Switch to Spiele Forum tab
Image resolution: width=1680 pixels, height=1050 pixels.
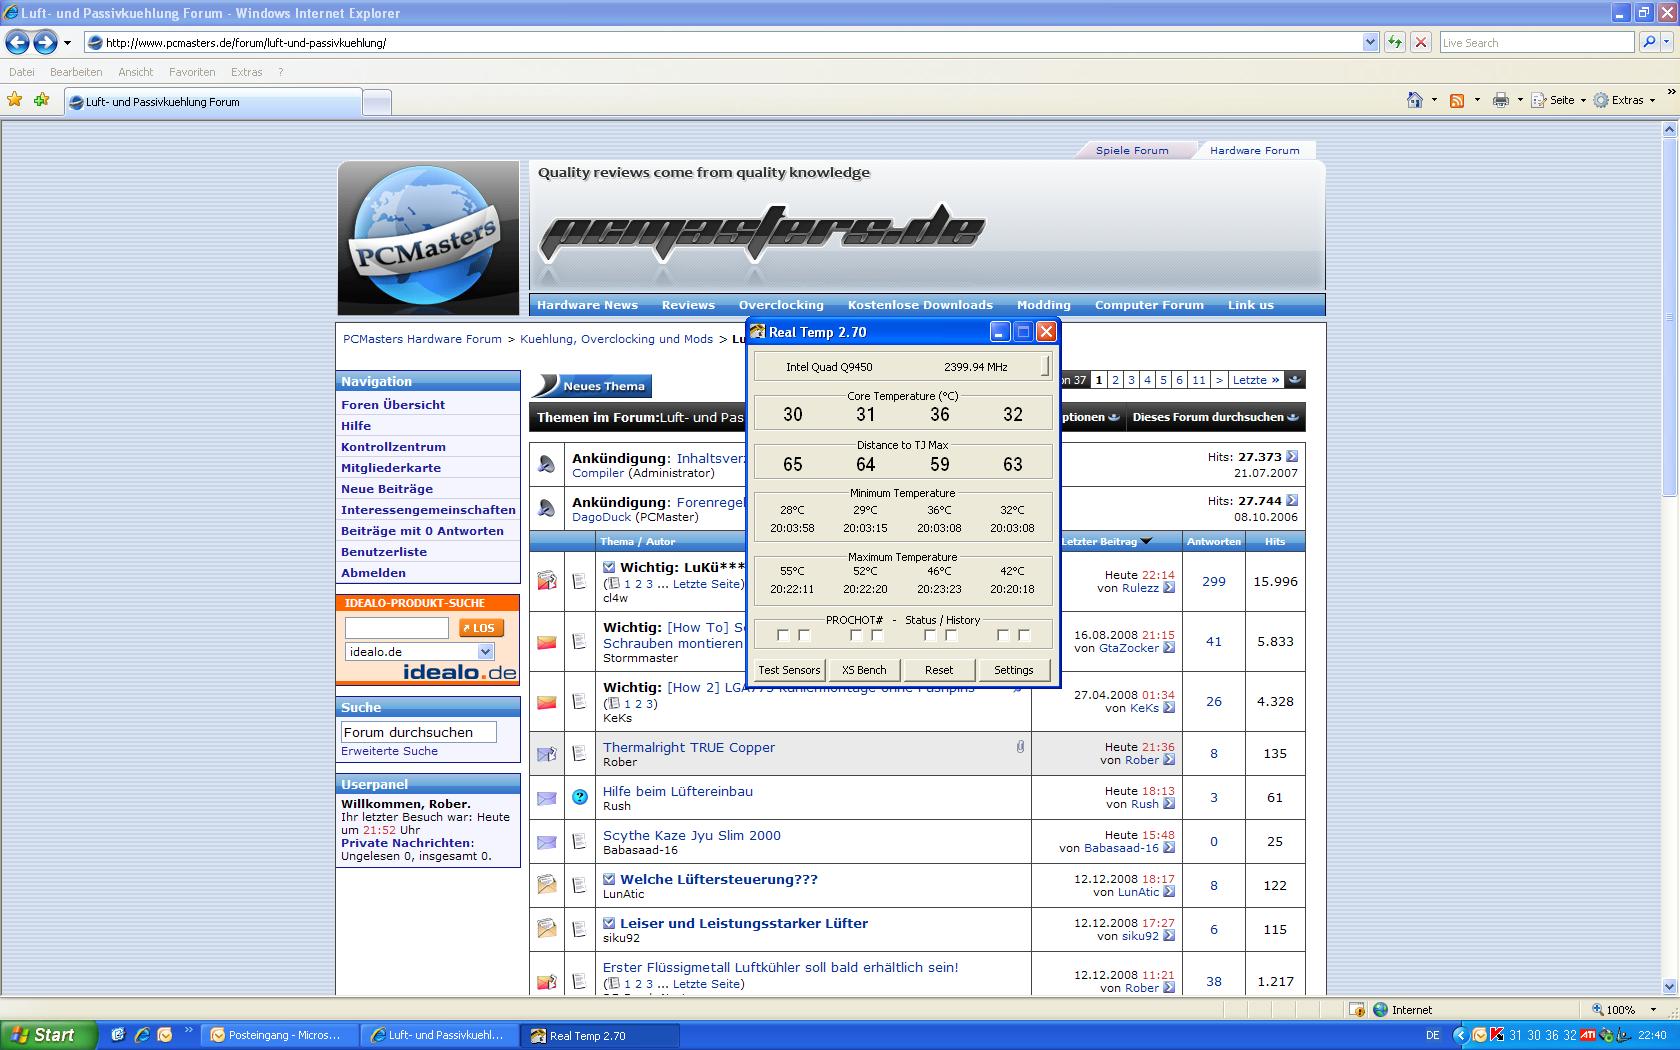[1132, 150]
